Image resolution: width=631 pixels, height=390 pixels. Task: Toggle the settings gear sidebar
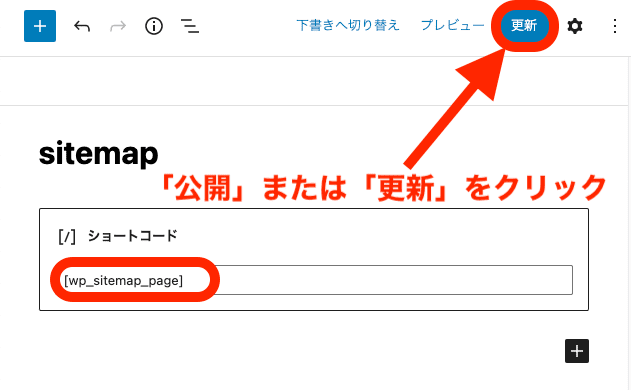575,27
